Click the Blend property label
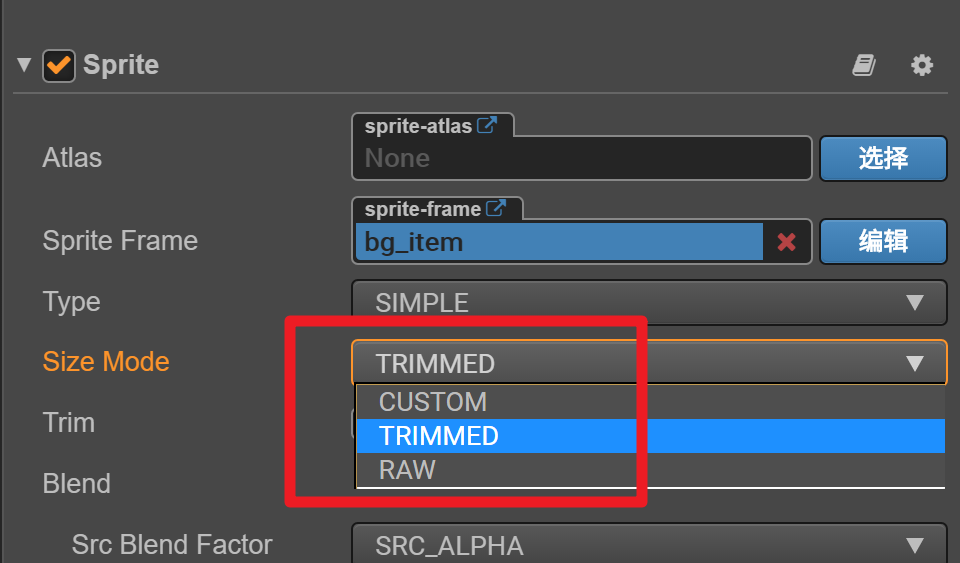 point(76,484)
